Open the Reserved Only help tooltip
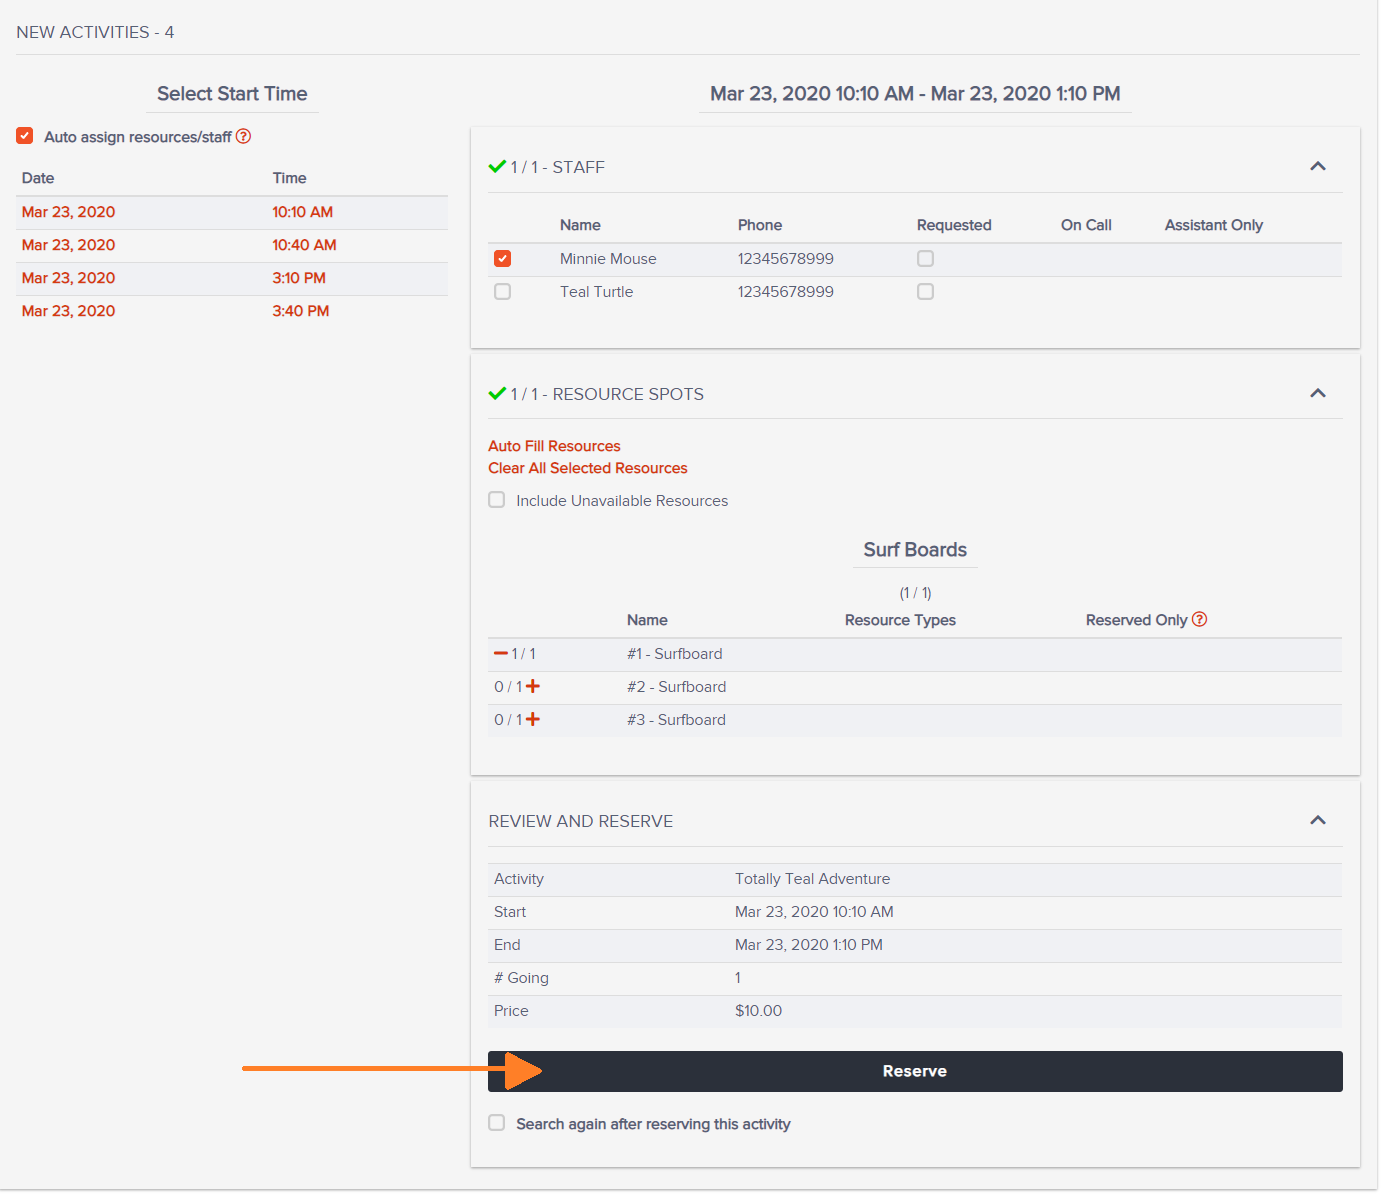1388x1201 pixels. tap(1199, 619)
